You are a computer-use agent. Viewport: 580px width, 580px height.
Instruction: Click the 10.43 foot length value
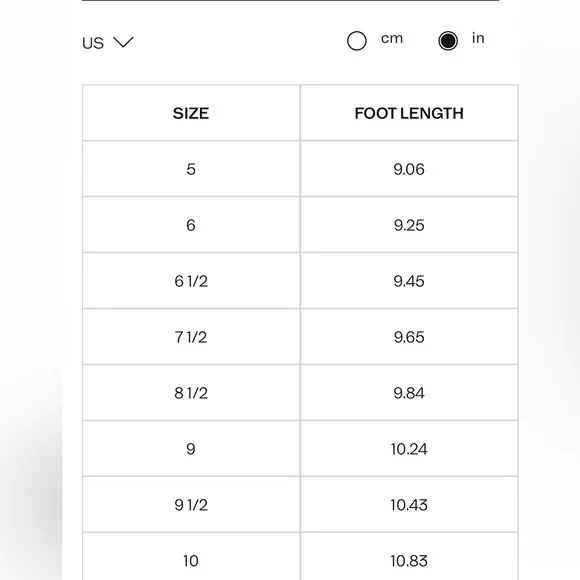(409, 505)
